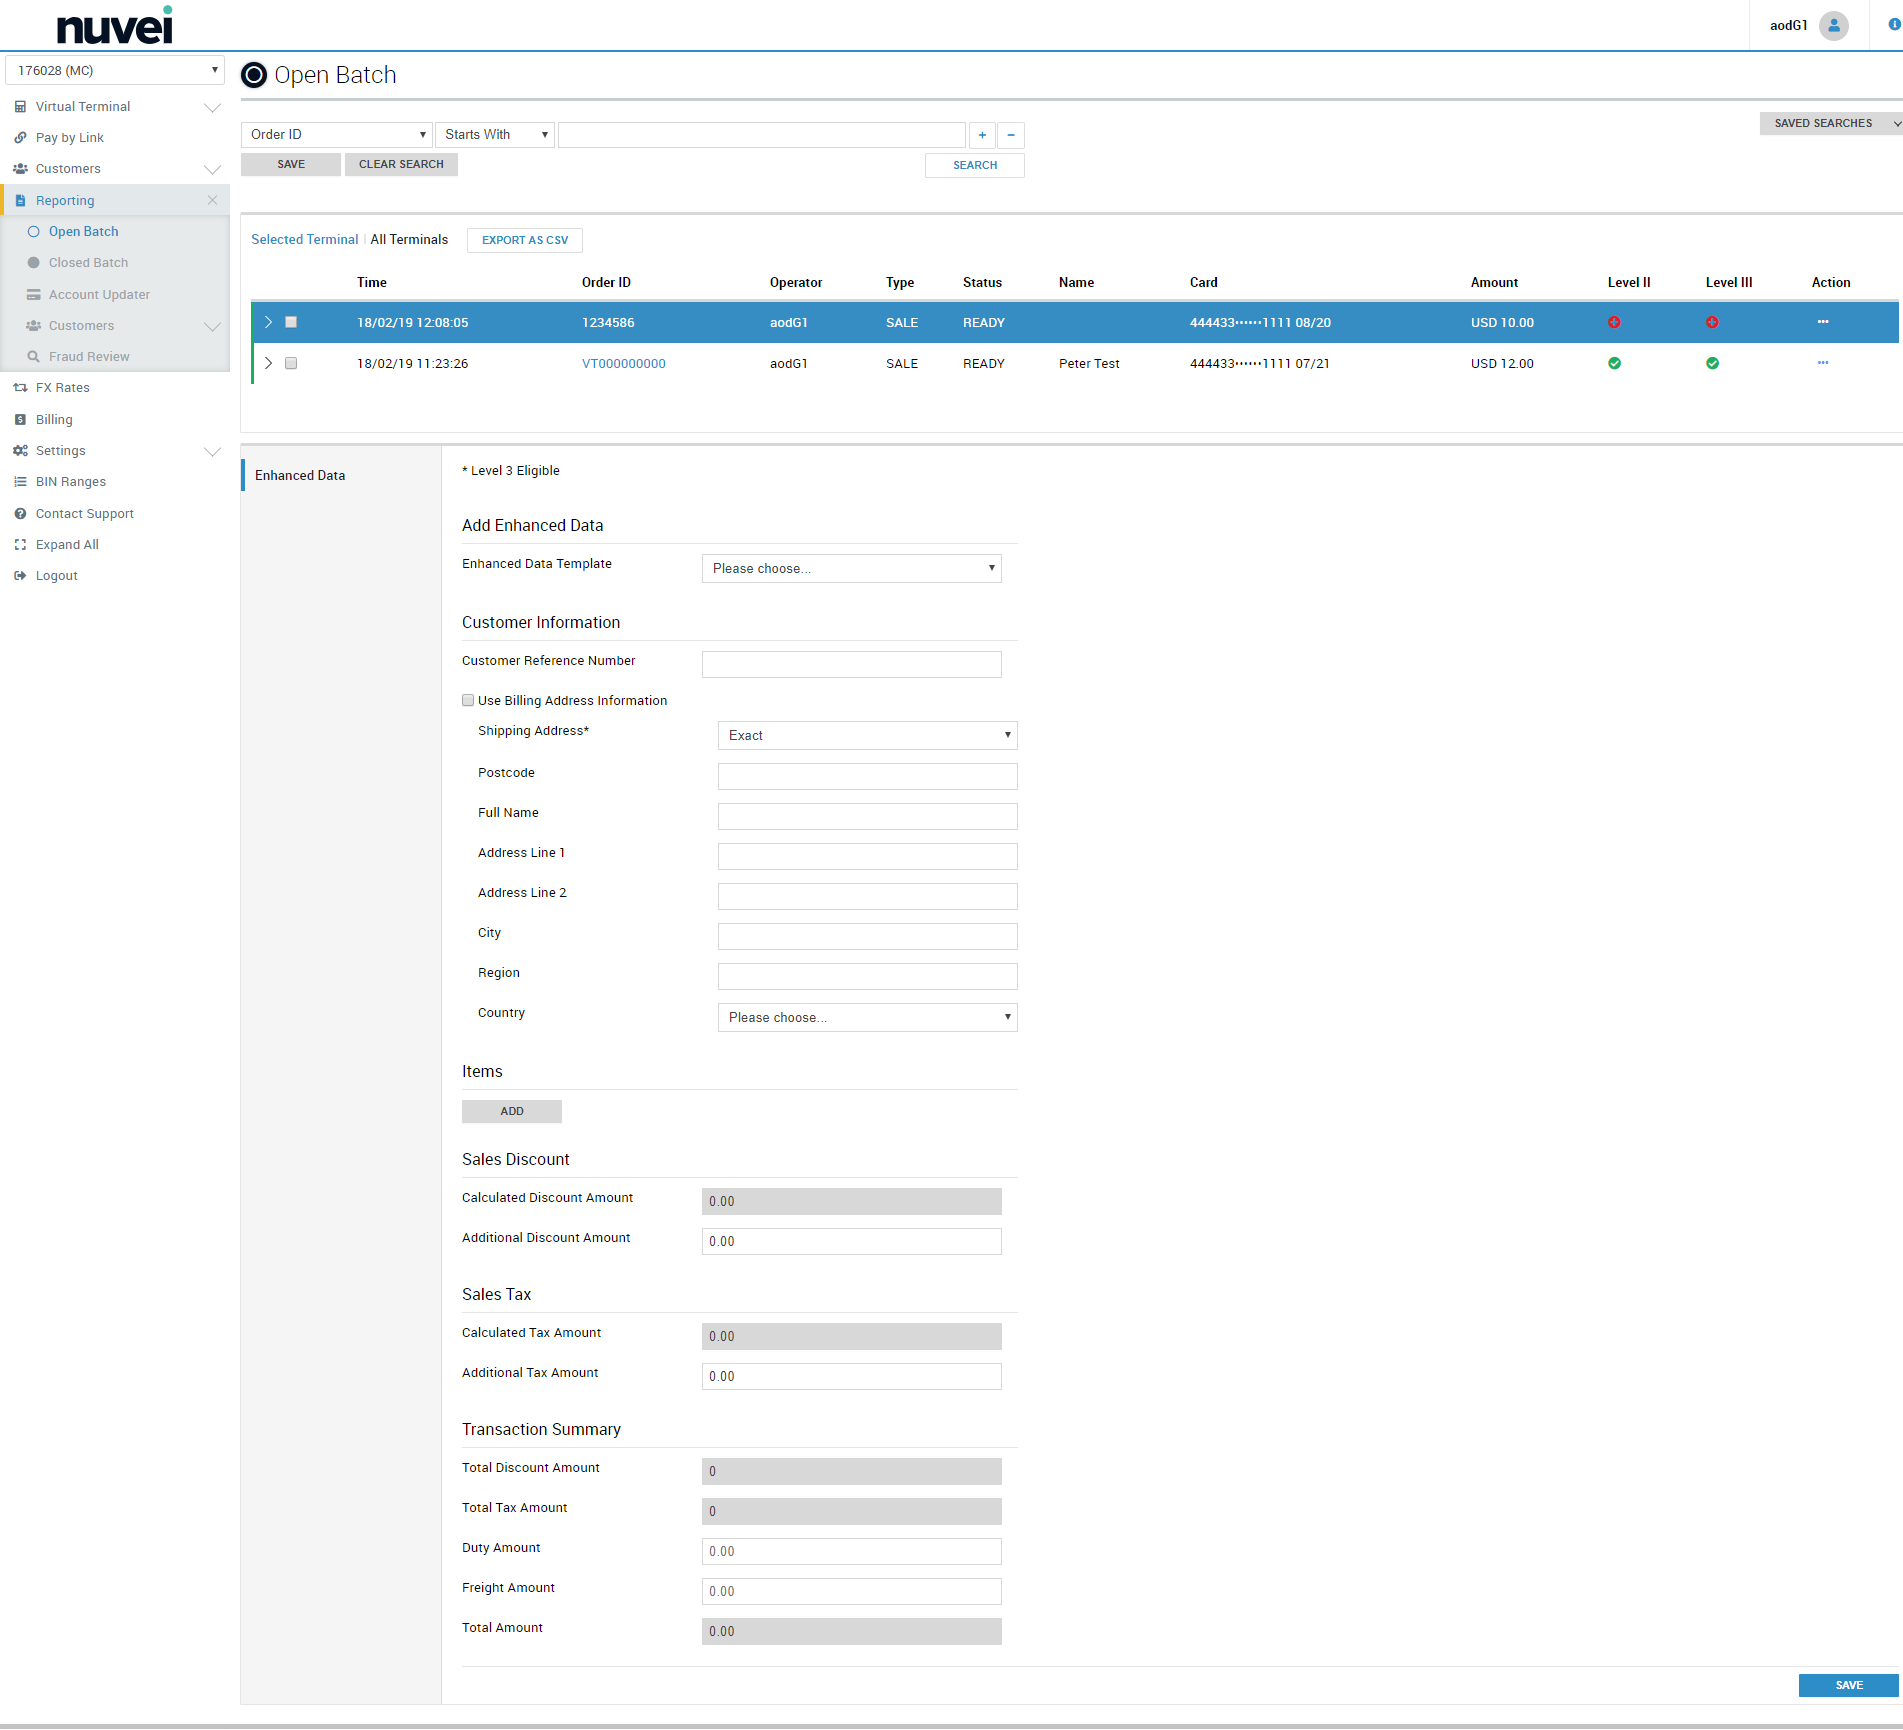Open action menu for VT000000000 order
The width and height of the screenshot is (1903, 1730).
coord(1822,364)
